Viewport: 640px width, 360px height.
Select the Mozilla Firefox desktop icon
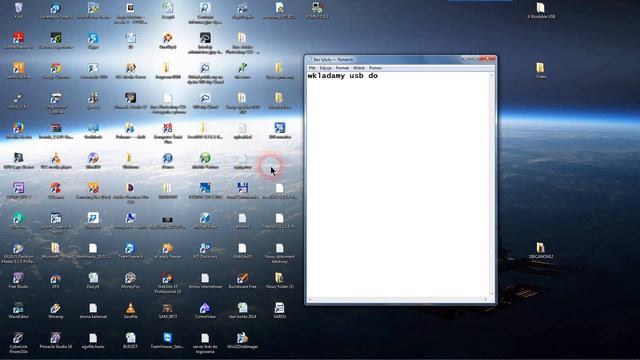pyautogui.click(x=18, y=131)
